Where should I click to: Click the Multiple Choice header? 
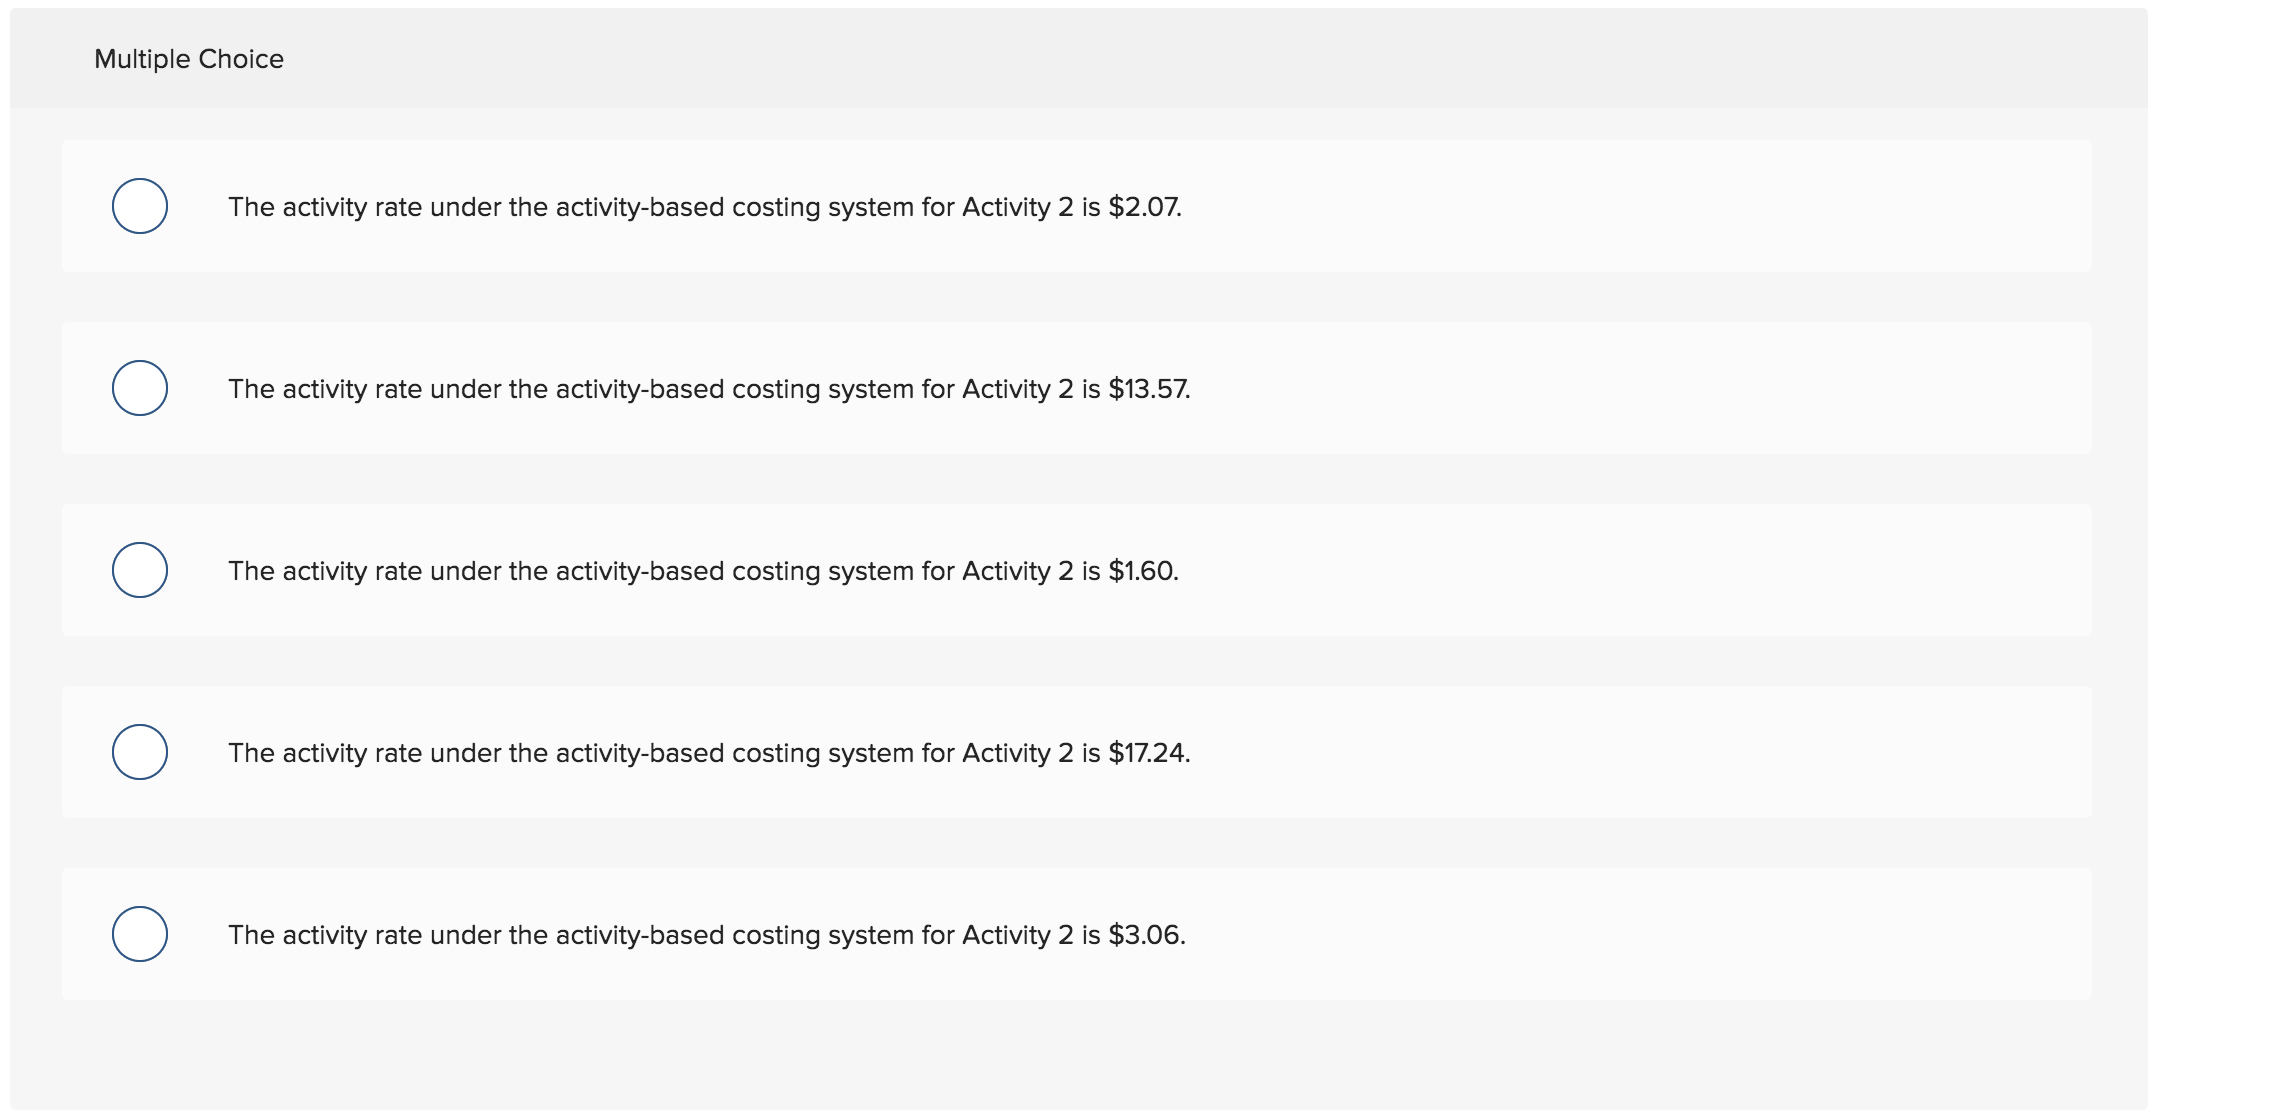pyautogui.click(x=189, y=58)
